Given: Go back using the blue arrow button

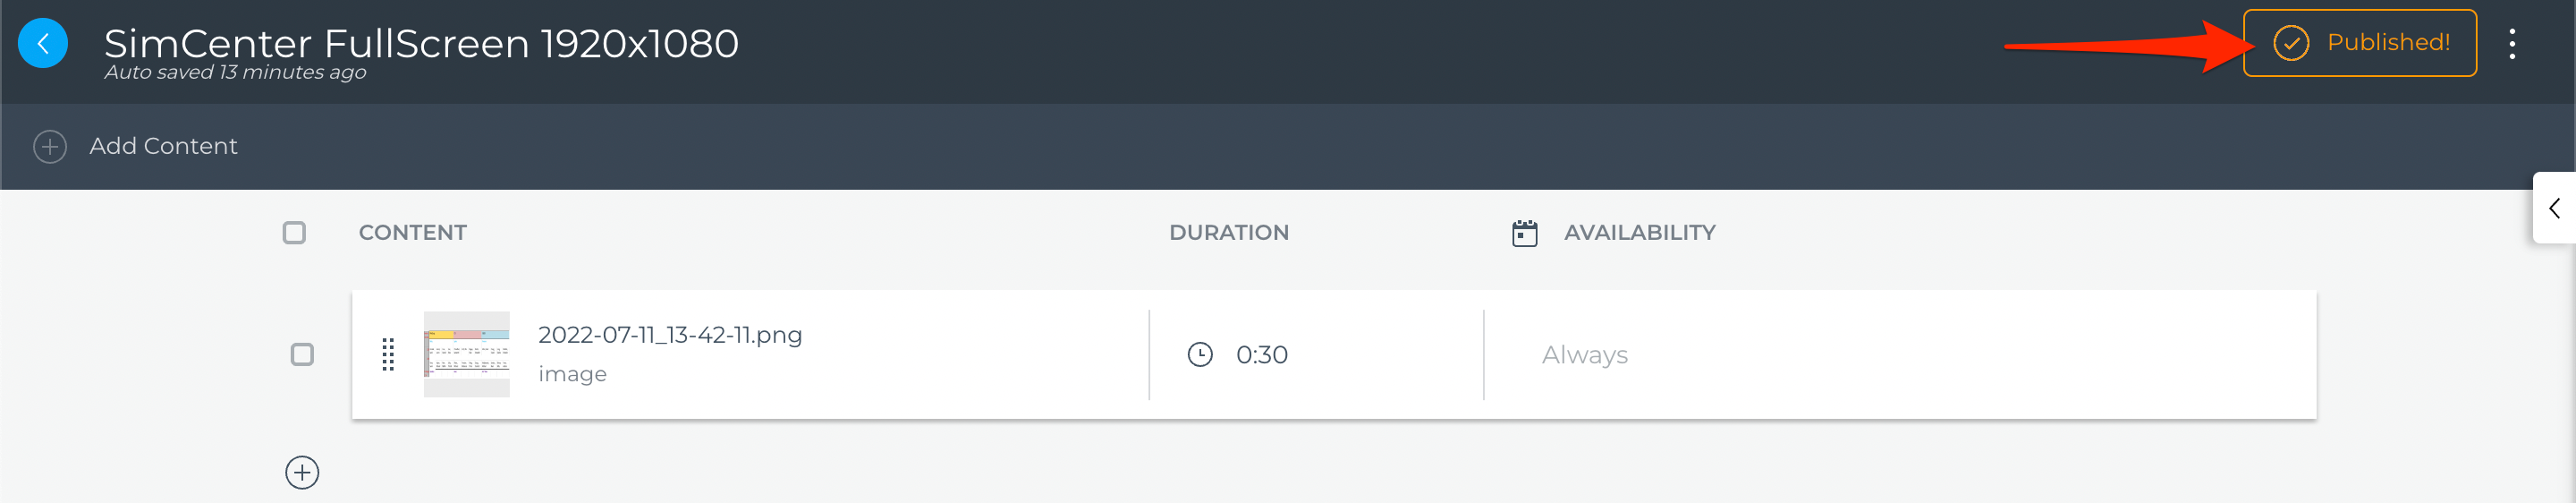Looking at the screenshot, I should pyautogui.click(x=43, y=43).
